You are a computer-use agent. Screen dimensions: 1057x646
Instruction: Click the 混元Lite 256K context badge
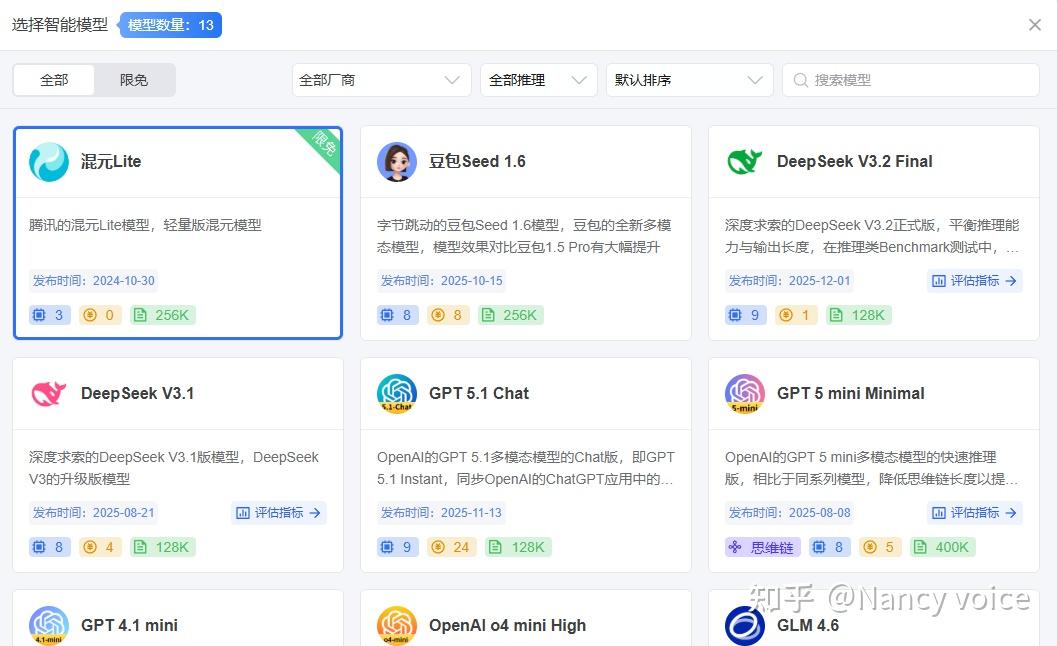click(x=162, y=315)
